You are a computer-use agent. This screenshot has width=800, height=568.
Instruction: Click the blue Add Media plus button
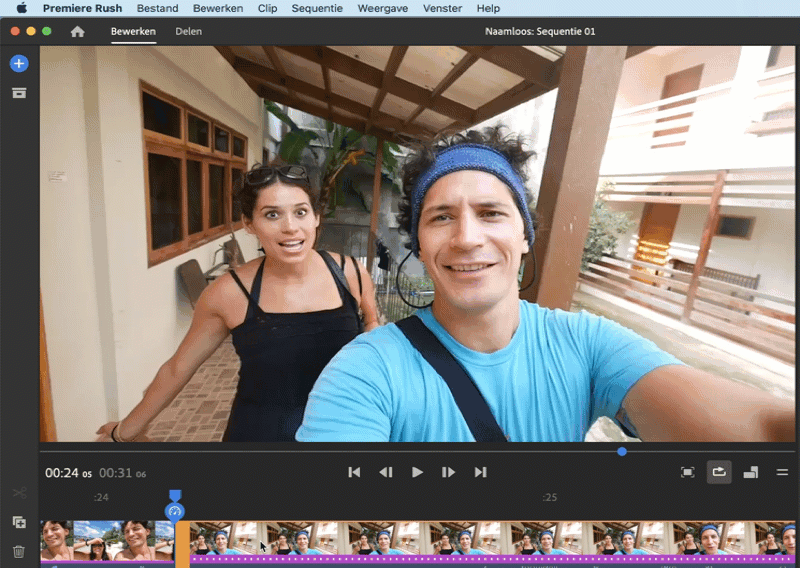point(19,64)
